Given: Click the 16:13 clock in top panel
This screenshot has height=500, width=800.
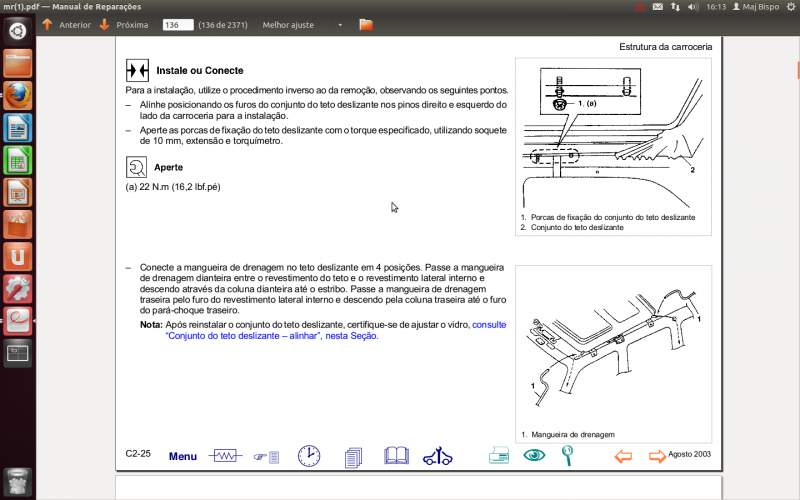Looking at the screenshot, I should click(716, 7).
